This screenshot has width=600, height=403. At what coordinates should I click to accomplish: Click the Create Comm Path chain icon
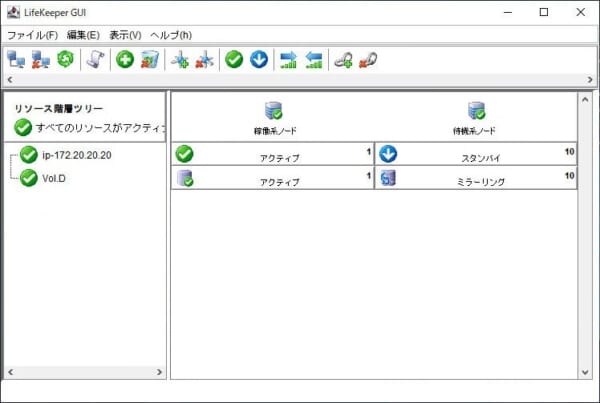(343, 60)
